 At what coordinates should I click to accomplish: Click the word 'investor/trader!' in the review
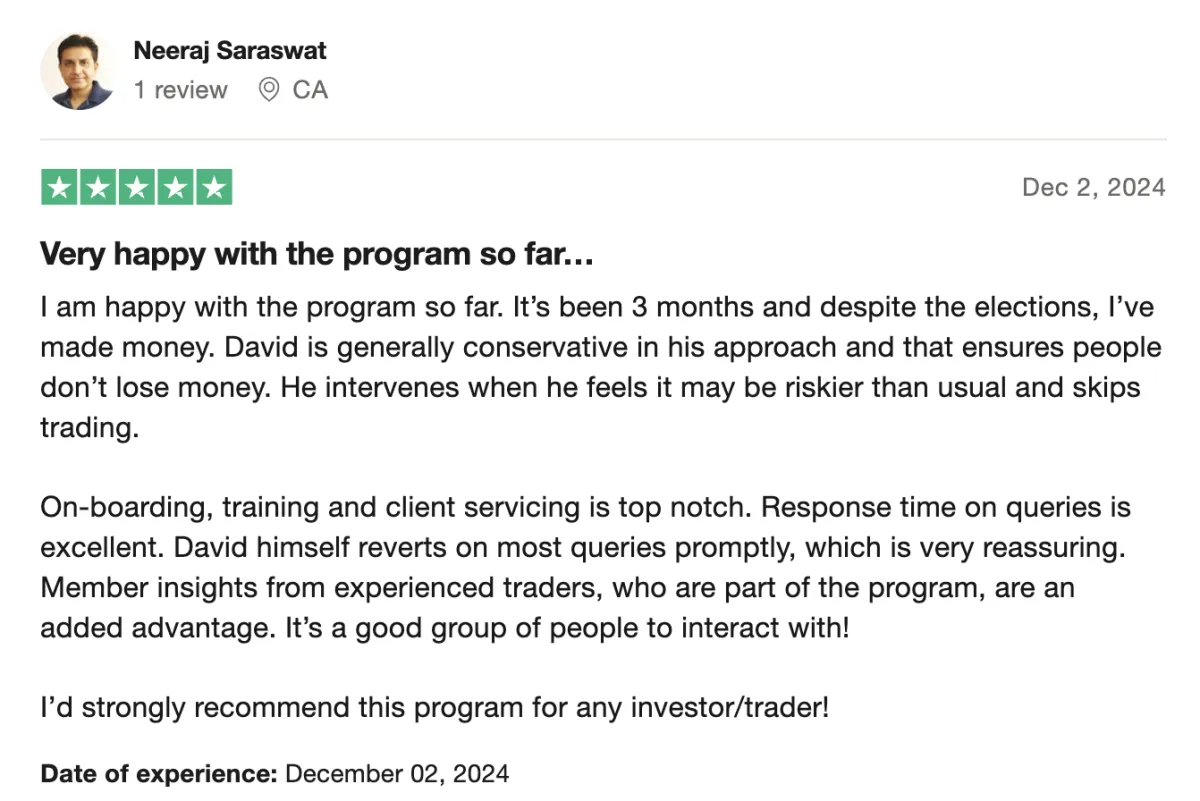(x=730, y=709)
